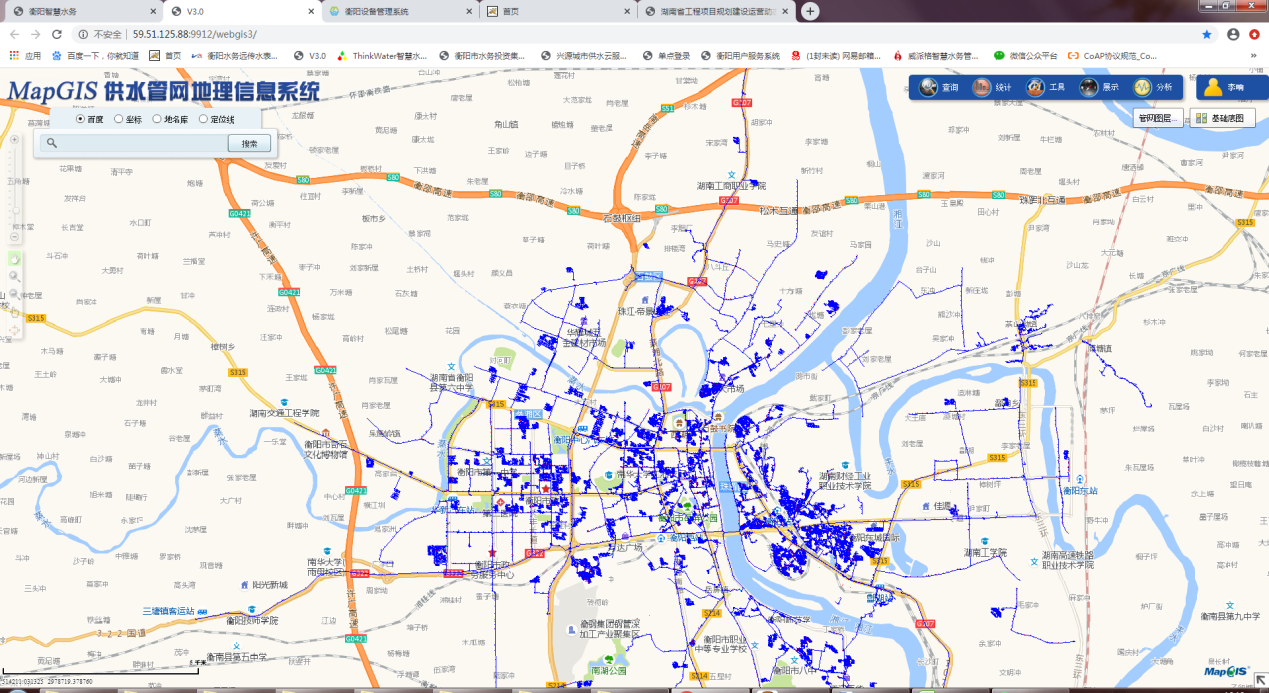Activate the magnifier zoom-out tool
Viewport: 1269px width, 693px height.
[x=14, y=294]
